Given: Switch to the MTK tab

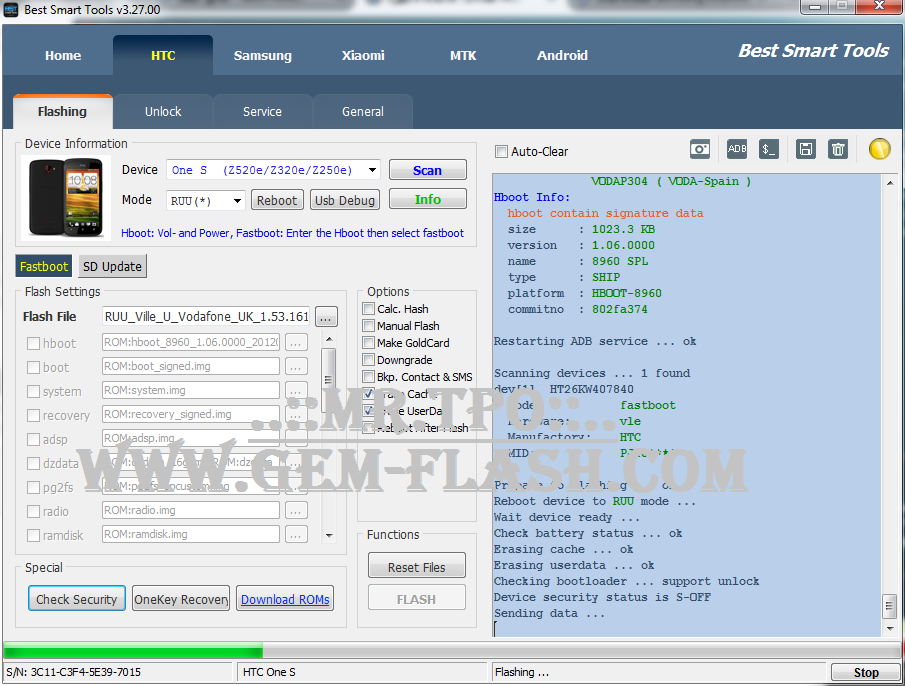Looking at the screenshot, I should click(x=463, y=55).
